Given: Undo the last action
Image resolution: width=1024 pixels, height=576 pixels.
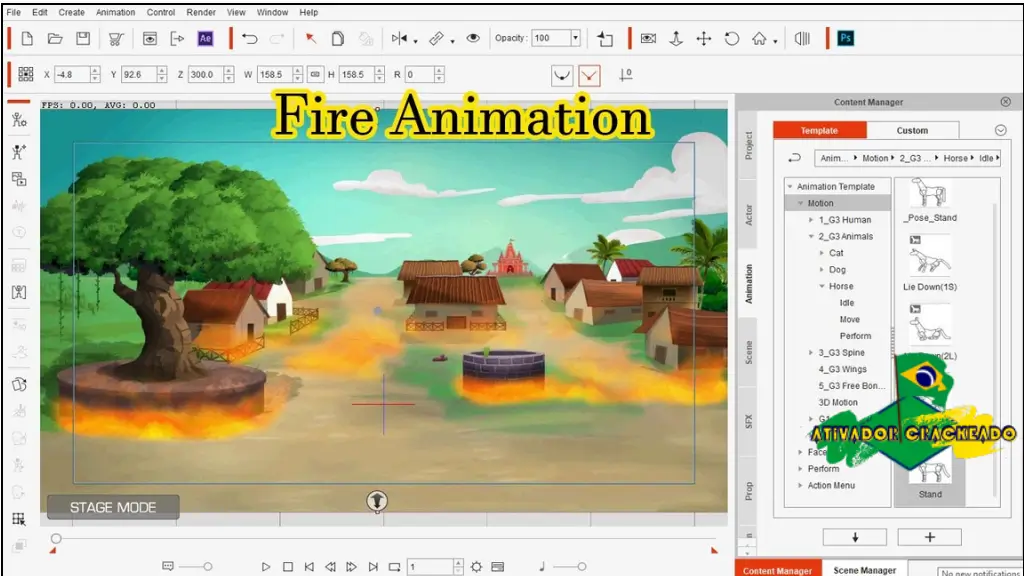Looking at the screenshot, I should pos(249,39).
